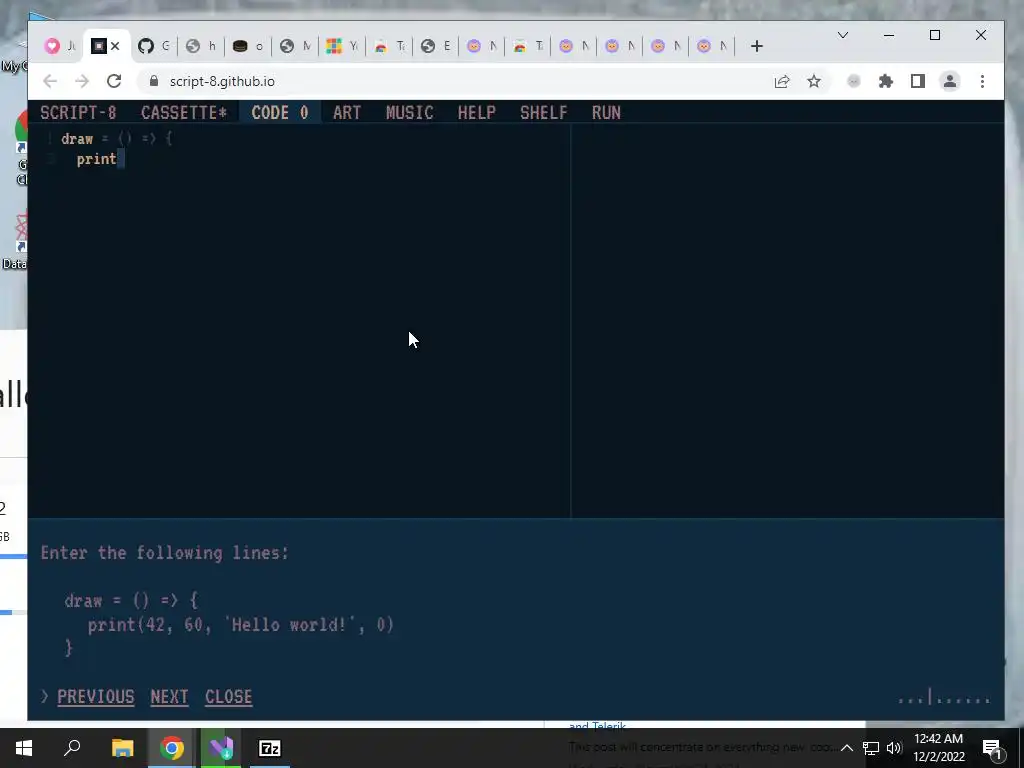Switch to the ART editor

(347, 112)
